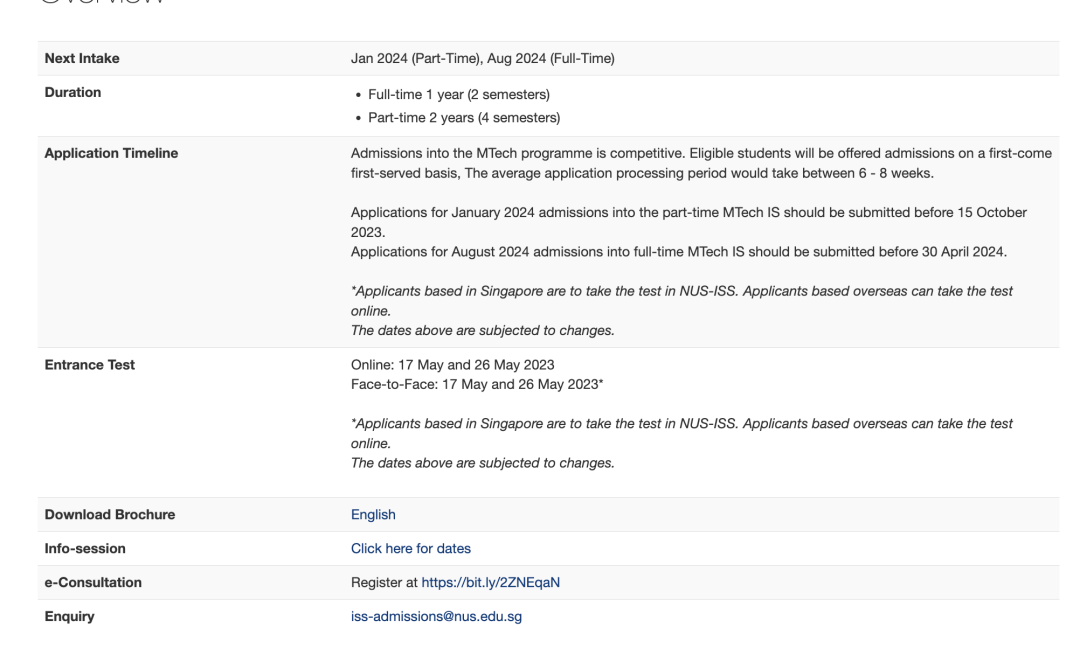Click the 'Click here for dates' link

(x=410, y=549)
